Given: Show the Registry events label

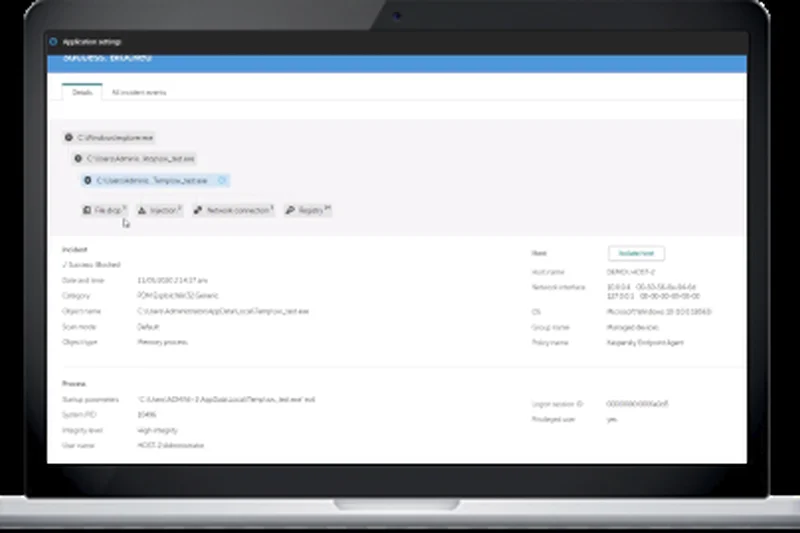Looking at the screenshot, I should pos(311,210).
